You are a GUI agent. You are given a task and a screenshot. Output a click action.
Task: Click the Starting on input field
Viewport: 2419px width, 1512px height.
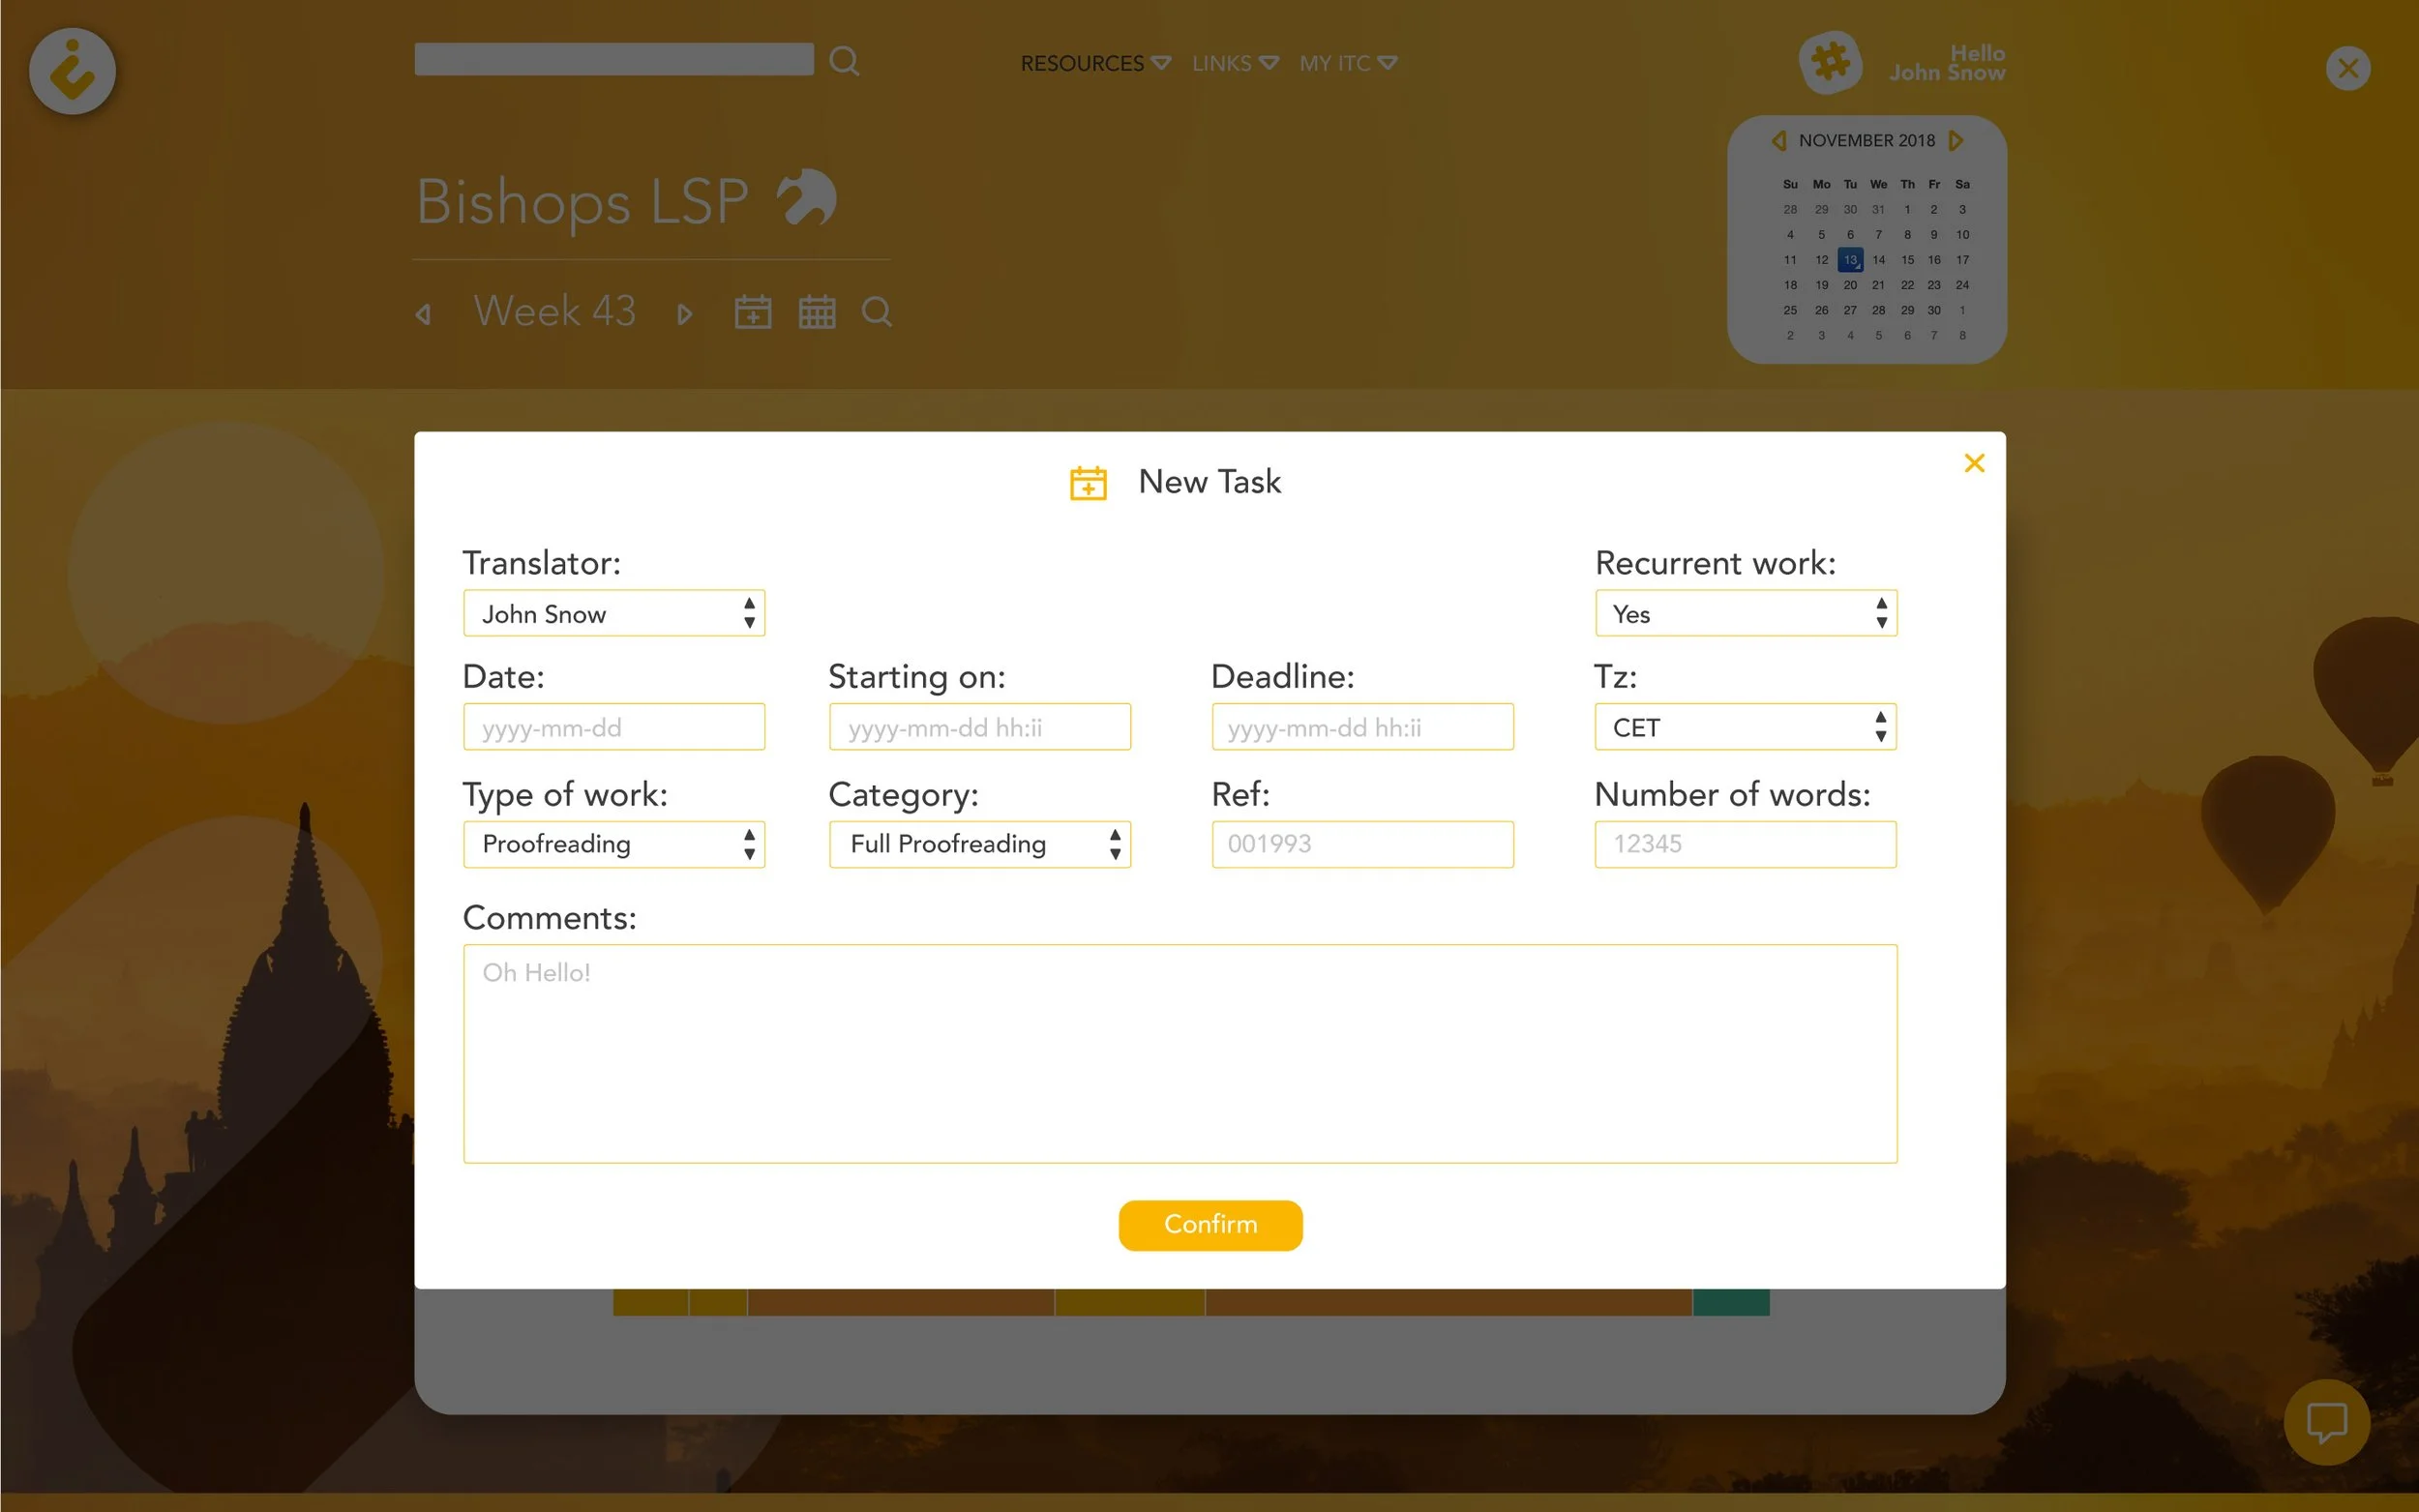click(980, 727)
